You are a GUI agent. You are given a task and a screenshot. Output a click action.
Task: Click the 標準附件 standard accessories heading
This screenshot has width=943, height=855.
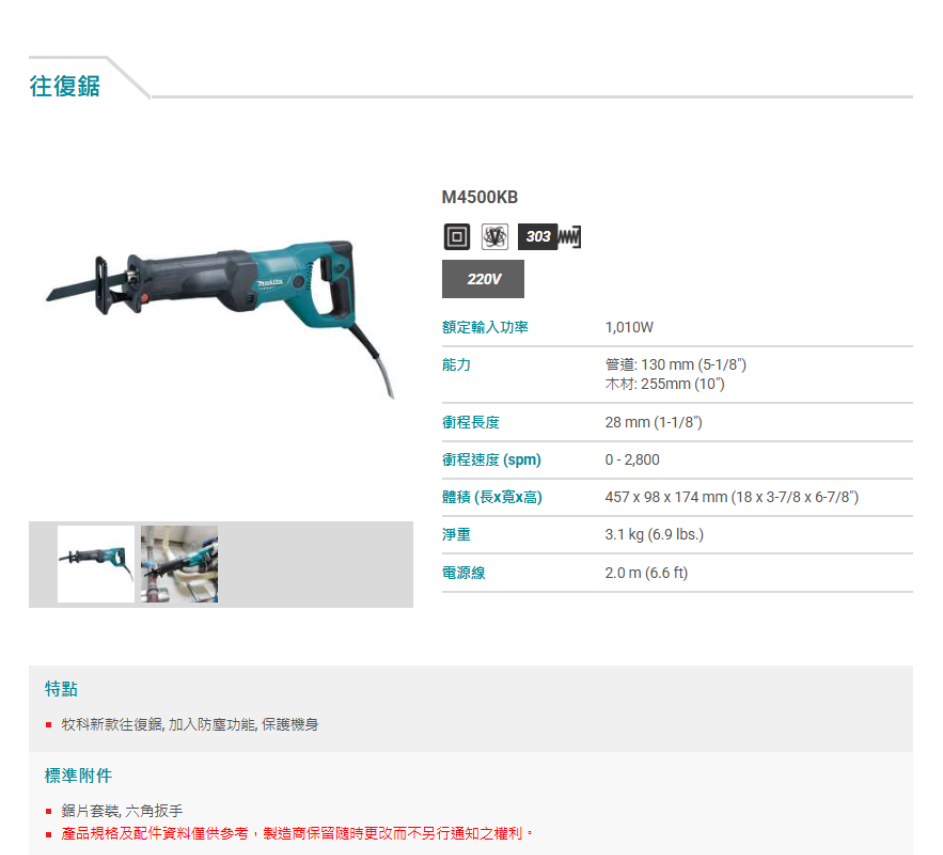tap(78, 776)
